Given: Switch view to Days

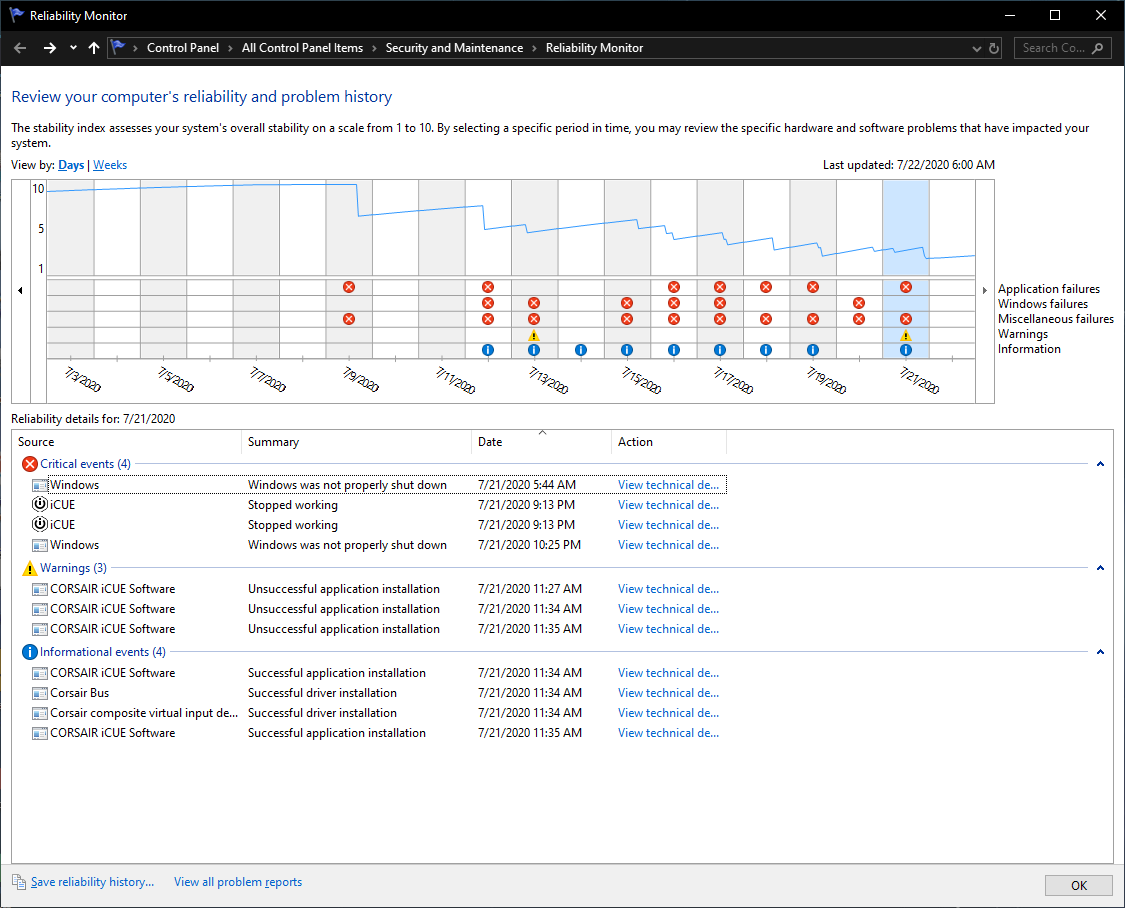Looking at the screenshot, I should 71,165.
